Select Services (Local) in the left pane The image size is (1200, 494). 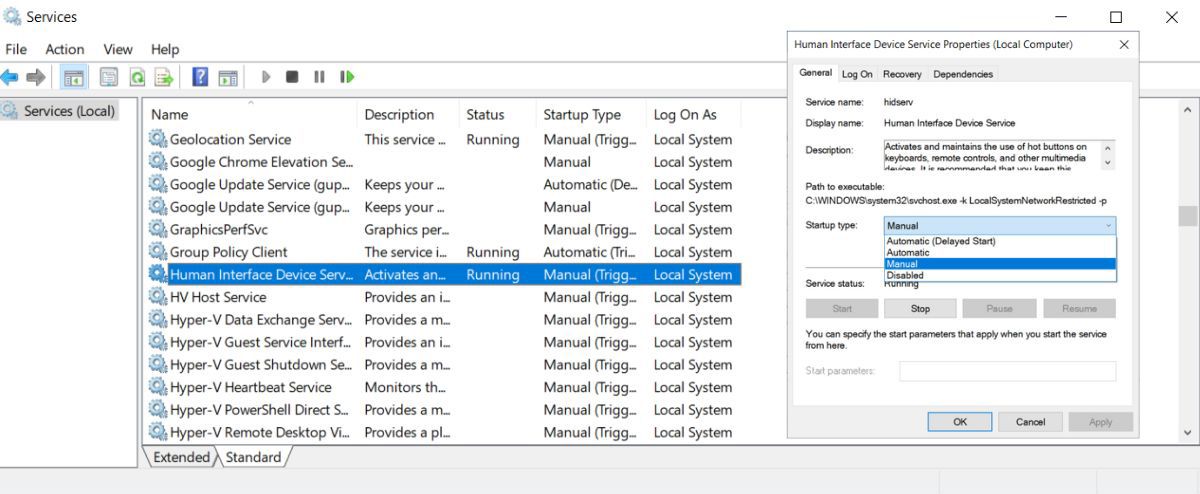coord(69,111)
